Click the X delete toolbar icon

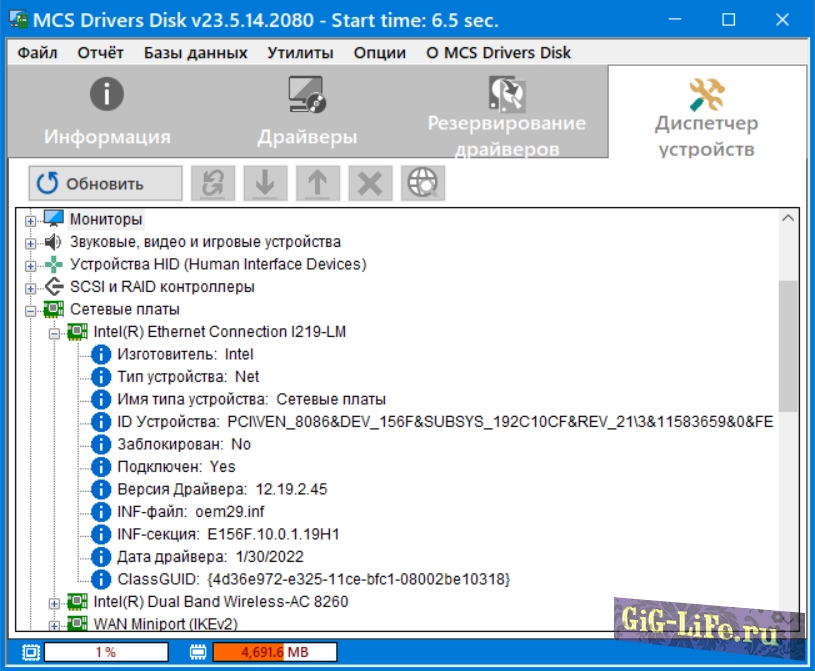pyautogui.click(x=369, y=183)
